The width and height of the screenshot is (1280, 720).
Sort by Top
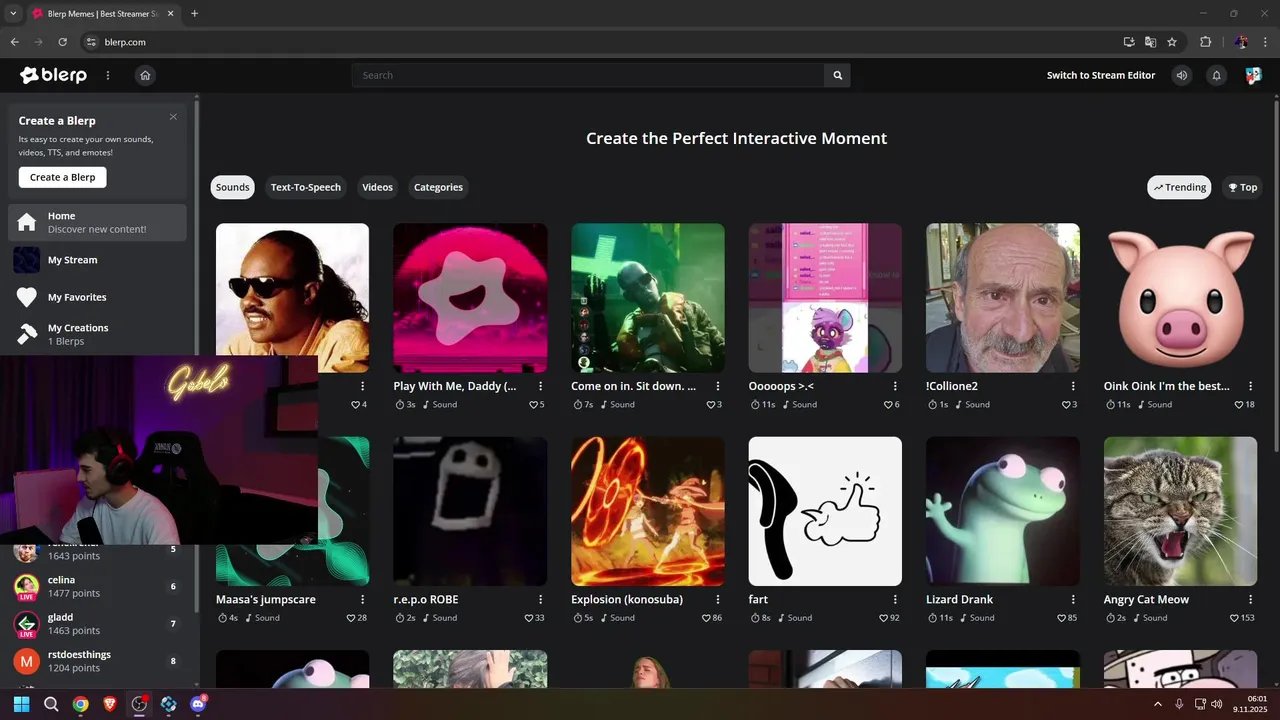tap(1242, 187)
